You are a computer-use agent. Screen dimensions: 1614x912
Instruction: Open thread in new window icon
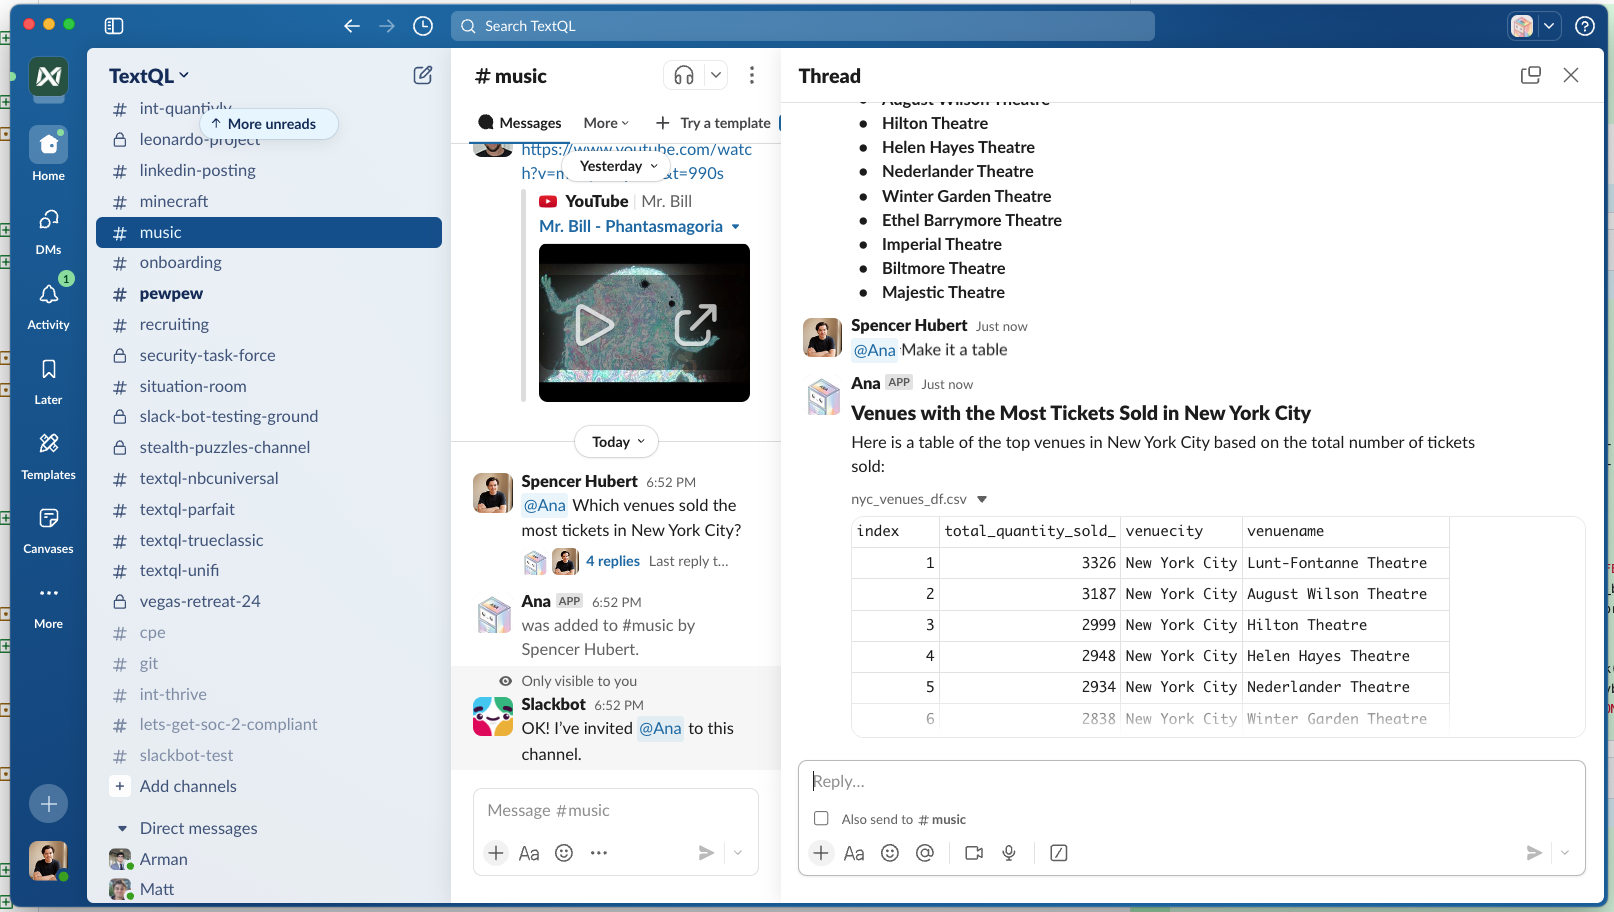1530,75
